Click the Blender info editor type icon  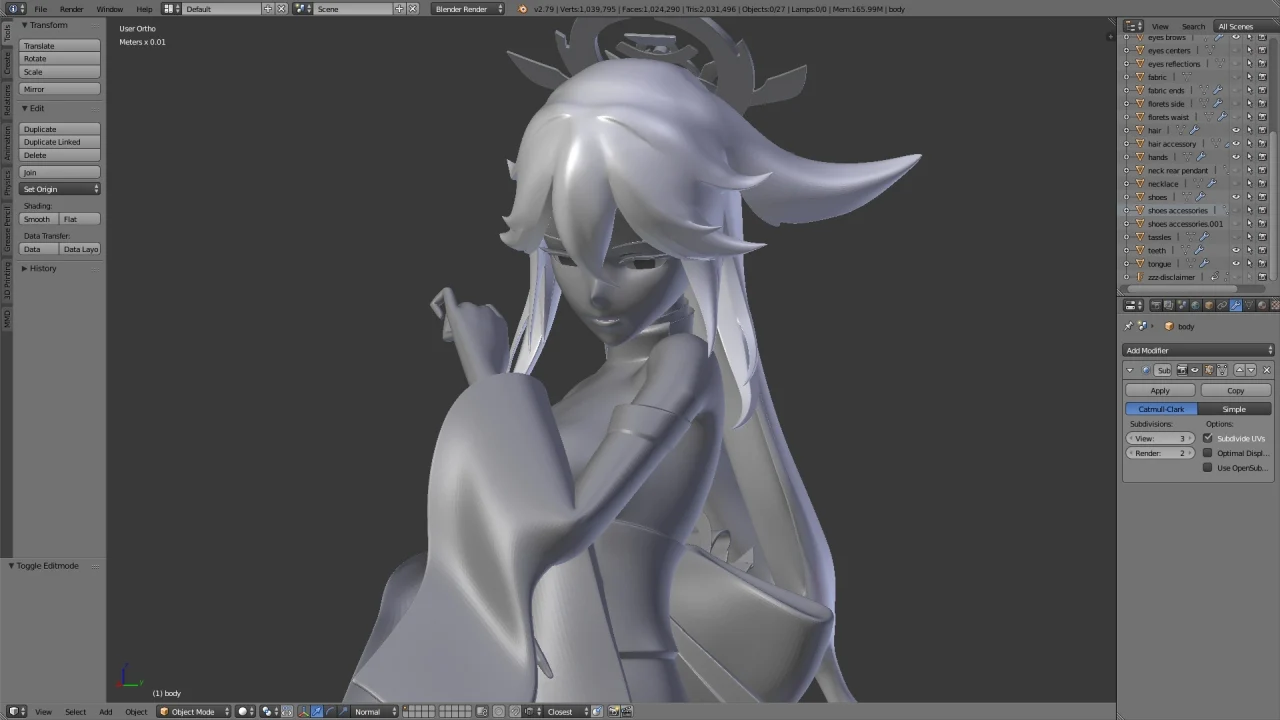17,9
